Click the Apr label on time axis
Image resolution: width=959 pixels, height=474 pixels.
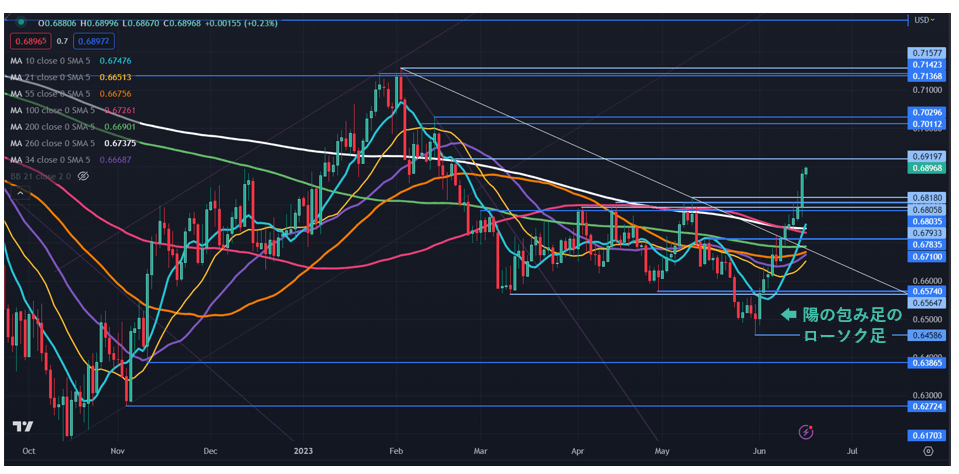(x=577, y=451)
